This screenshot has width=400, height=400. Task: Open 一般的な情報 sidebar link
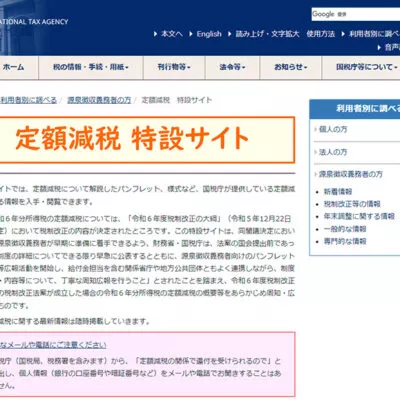point(345,229)
